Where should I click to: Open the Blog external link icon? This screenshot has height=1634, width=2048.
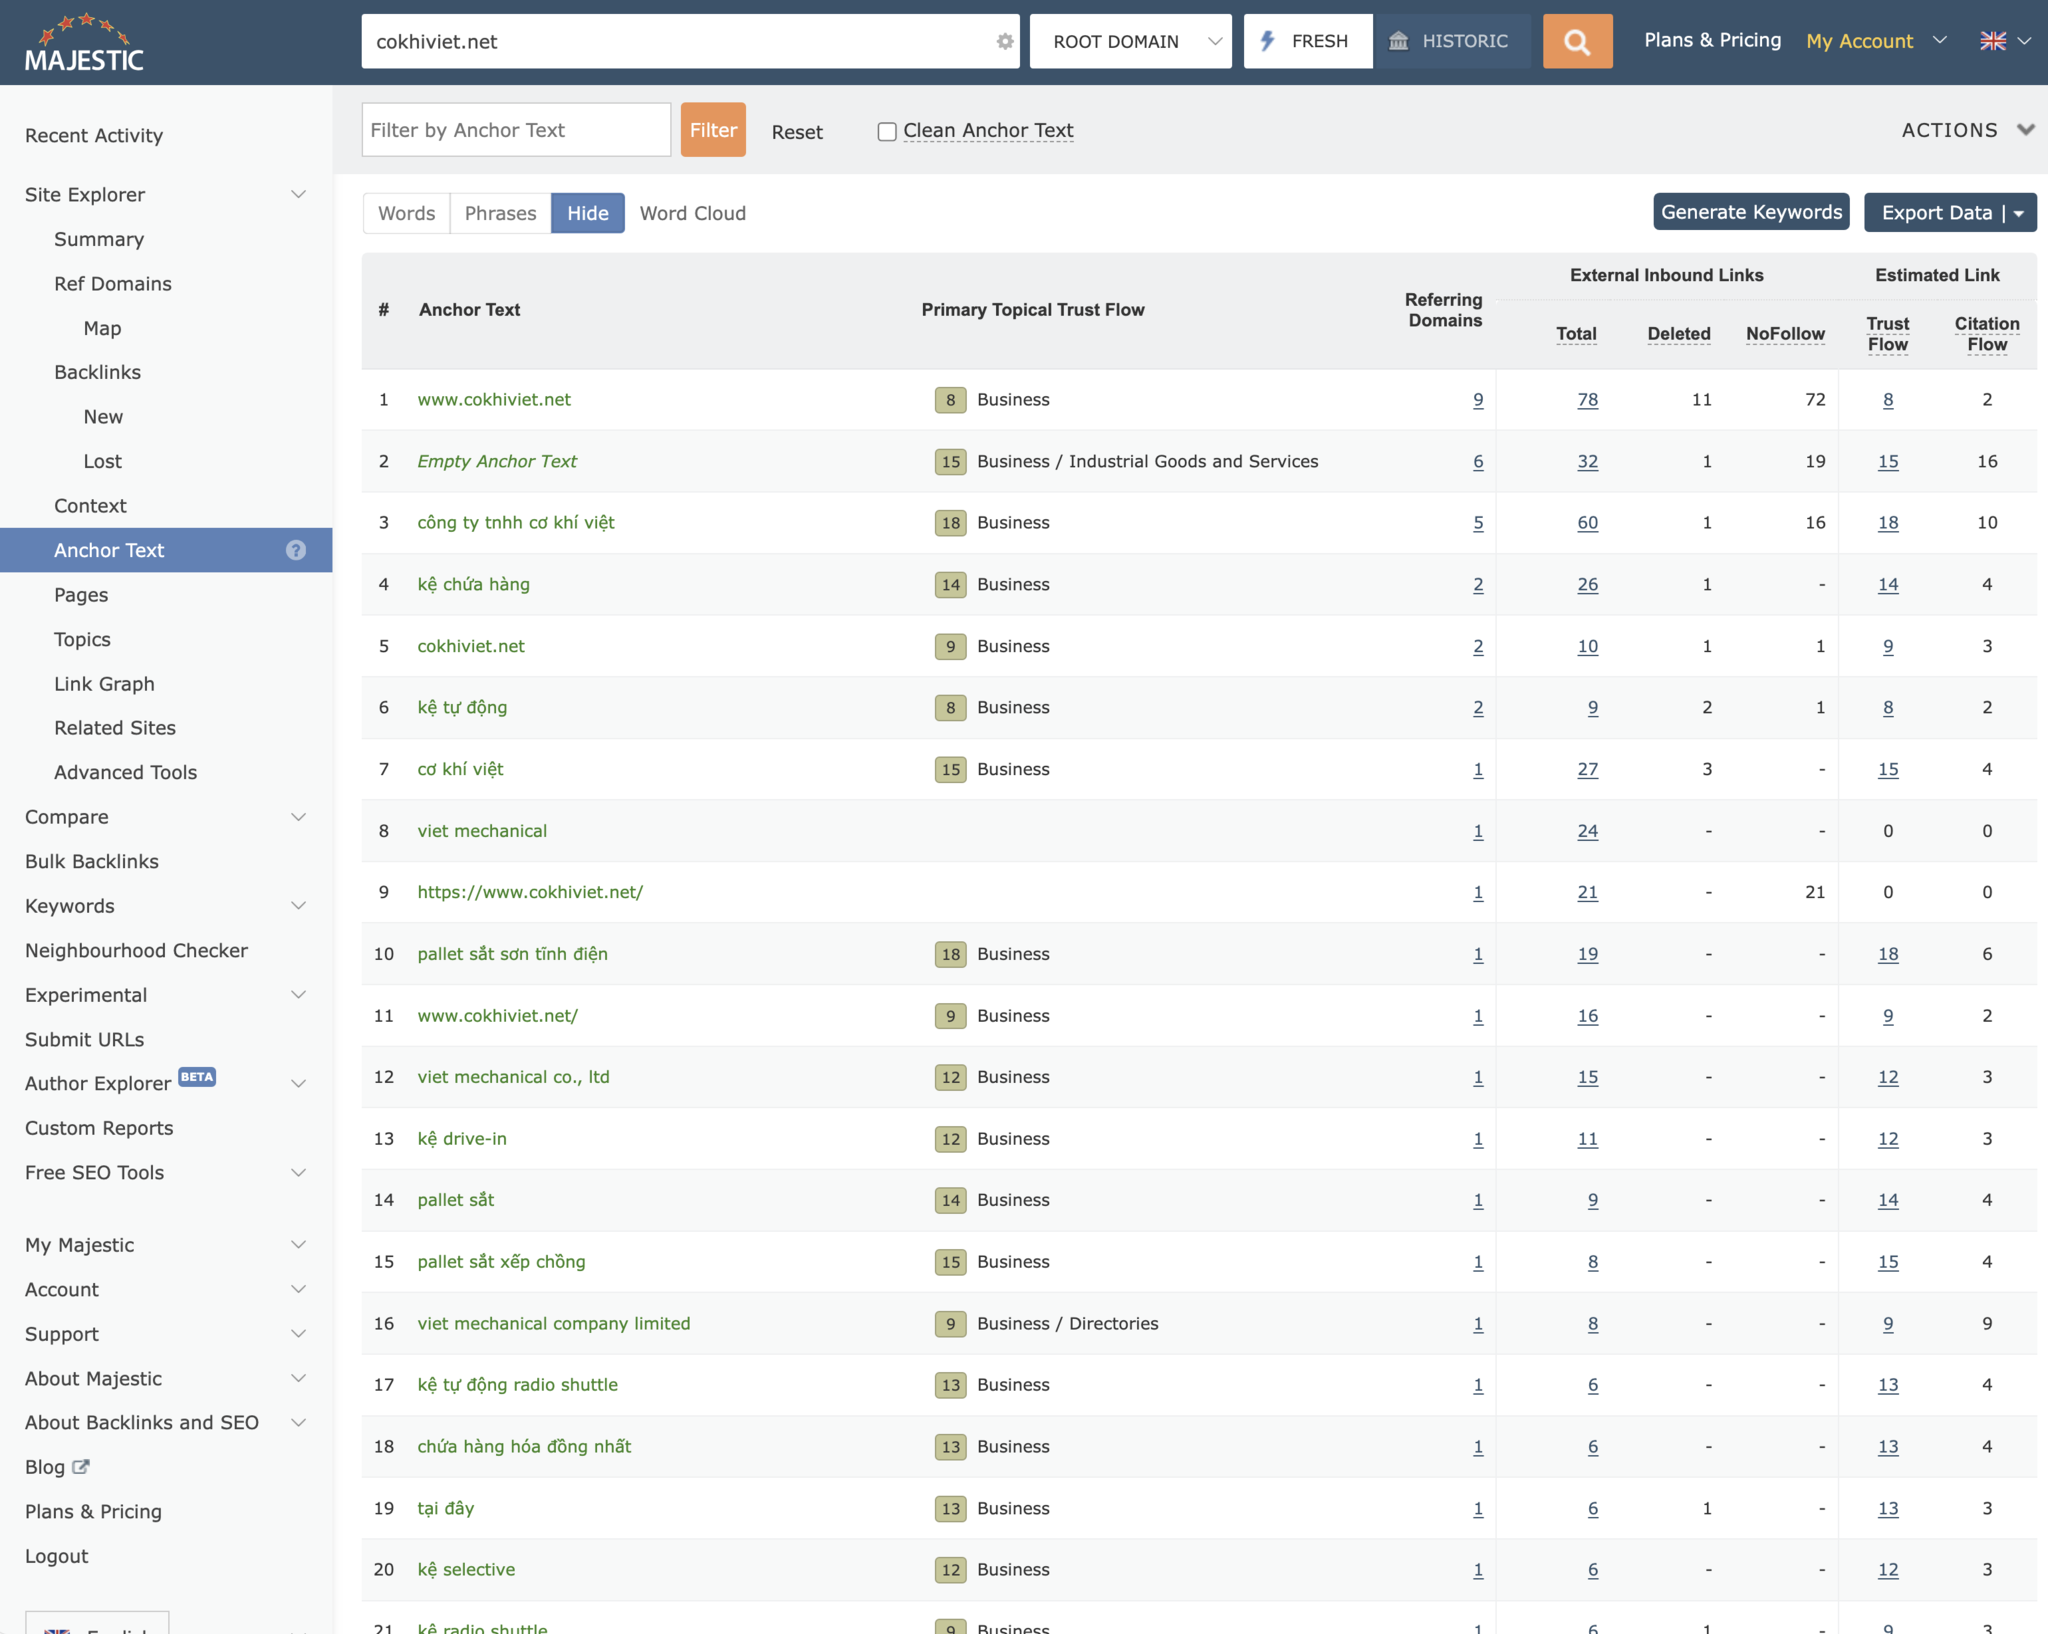click(81, 1466)
